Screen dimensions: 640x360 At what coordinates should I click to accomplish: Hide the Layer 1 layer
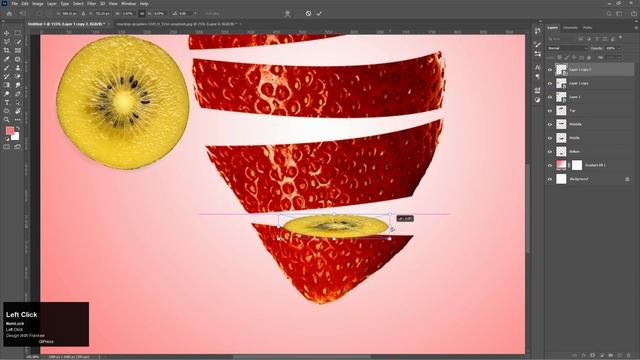tap(549, 97)
